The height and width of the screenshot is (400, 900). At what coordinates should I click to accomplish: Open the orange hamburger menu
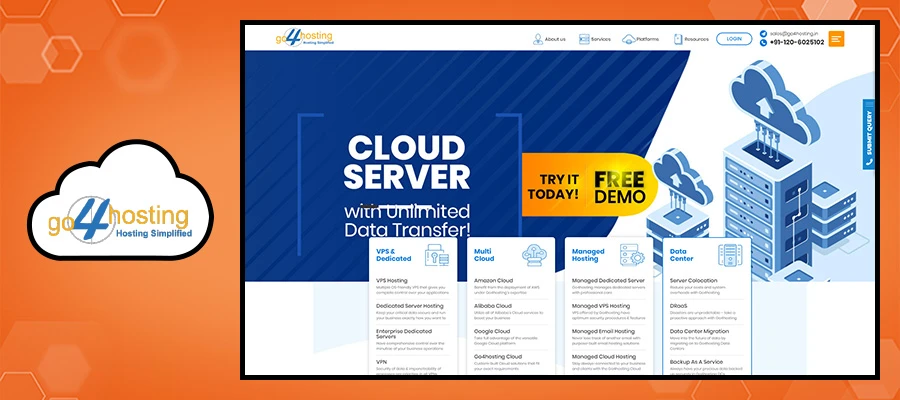[x=836, y=38]
